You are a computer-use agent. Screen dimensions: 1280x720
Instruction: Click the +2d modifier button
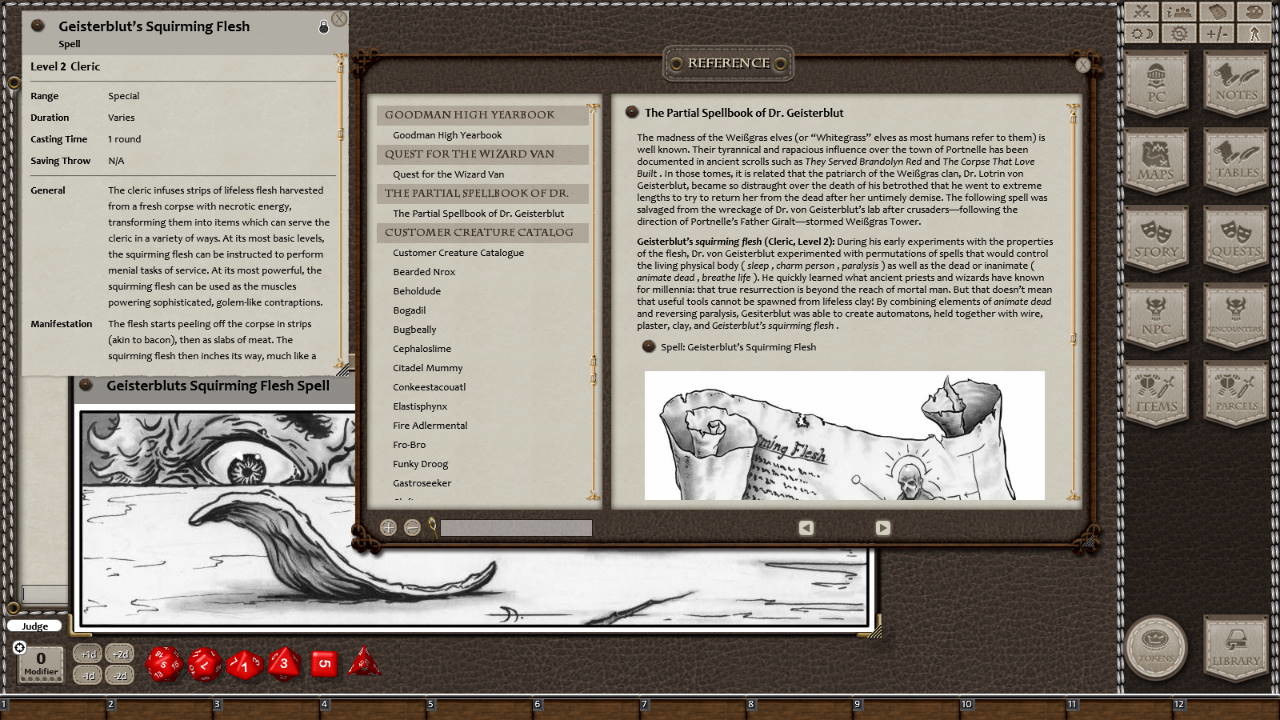point(118,653)
